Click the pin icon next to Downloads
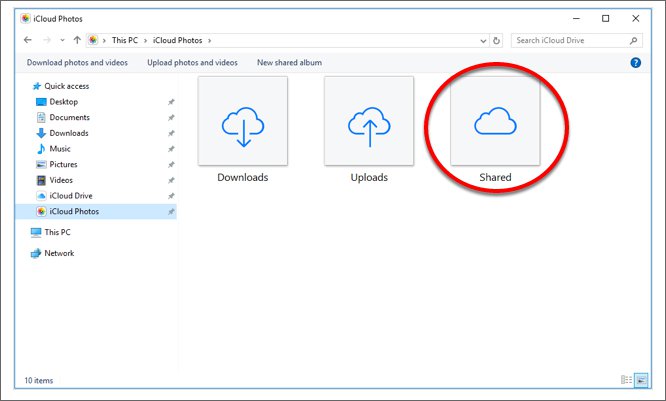Image resolution: width=666 pixels, height=401 pixels. point(171,133)
